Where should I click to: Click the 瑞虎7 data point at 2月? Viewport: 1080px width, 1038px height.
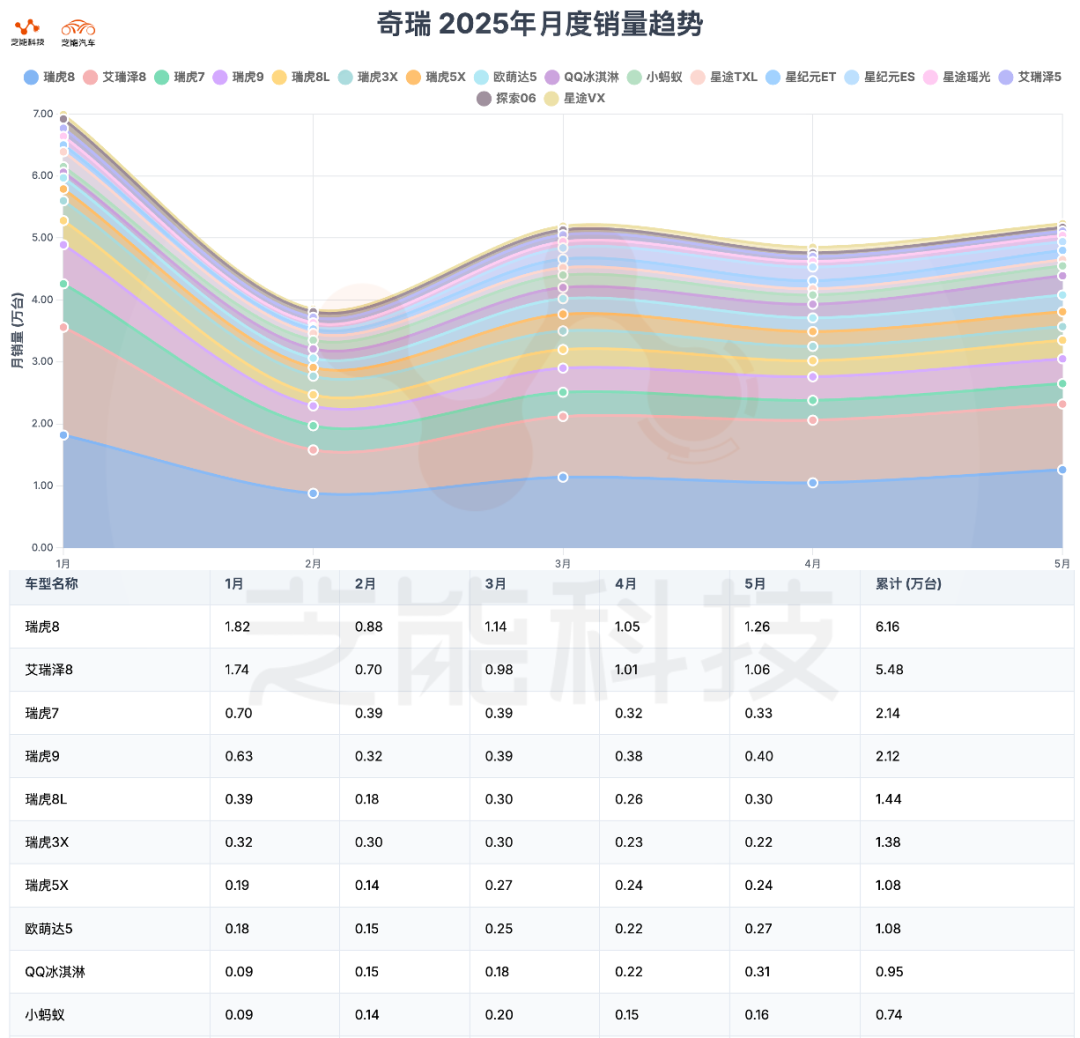pos(313,426)
